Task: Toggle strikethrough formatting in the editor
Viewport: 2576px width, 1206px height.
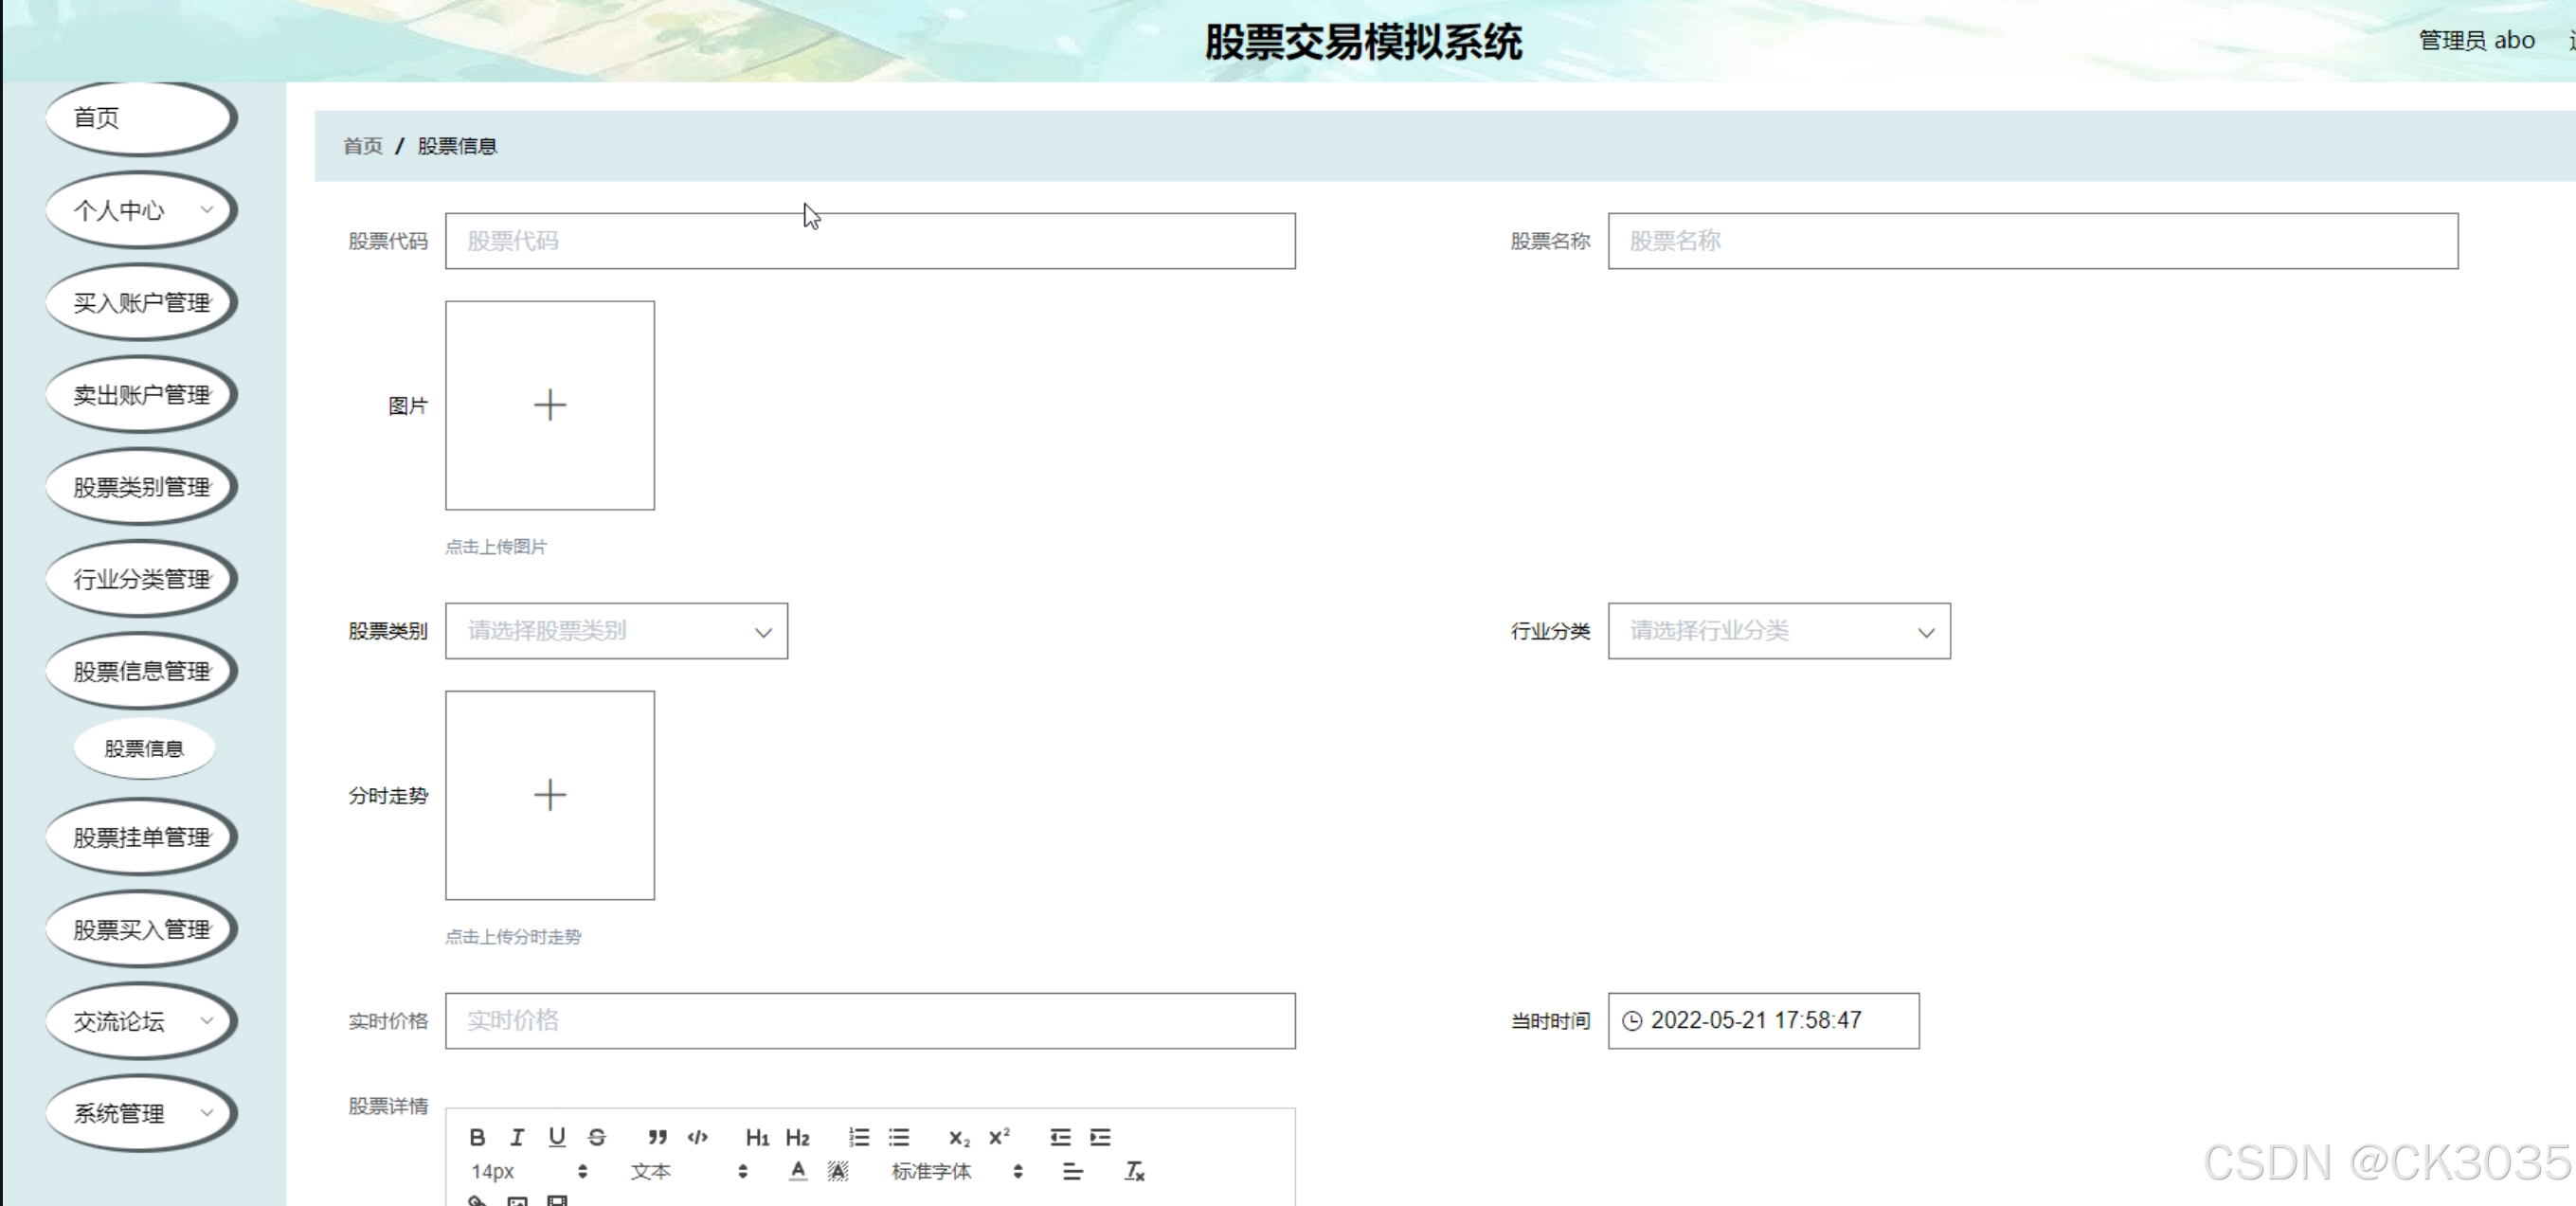Action: (597, 1137)
